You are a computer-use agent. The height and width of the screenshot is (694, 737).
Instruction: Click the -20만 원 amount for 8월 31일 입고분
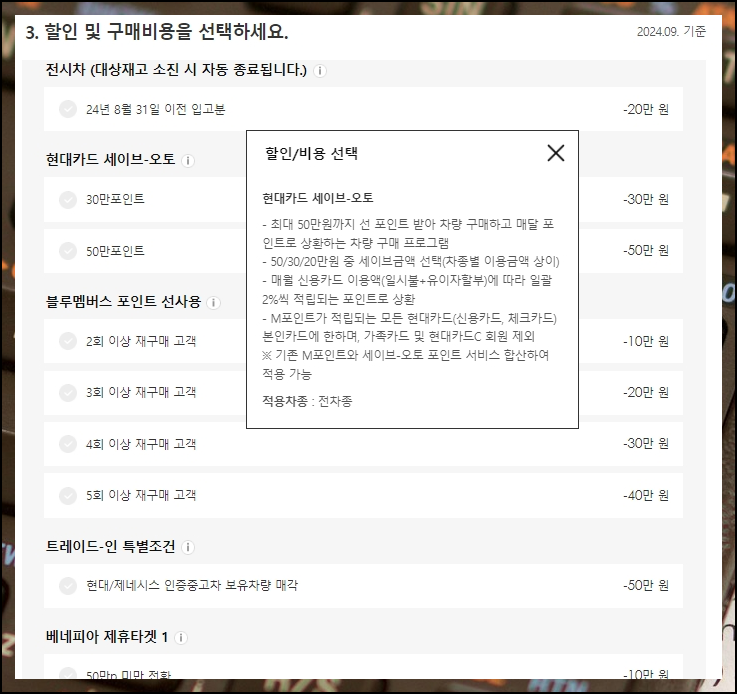click(x=646, y=109)
